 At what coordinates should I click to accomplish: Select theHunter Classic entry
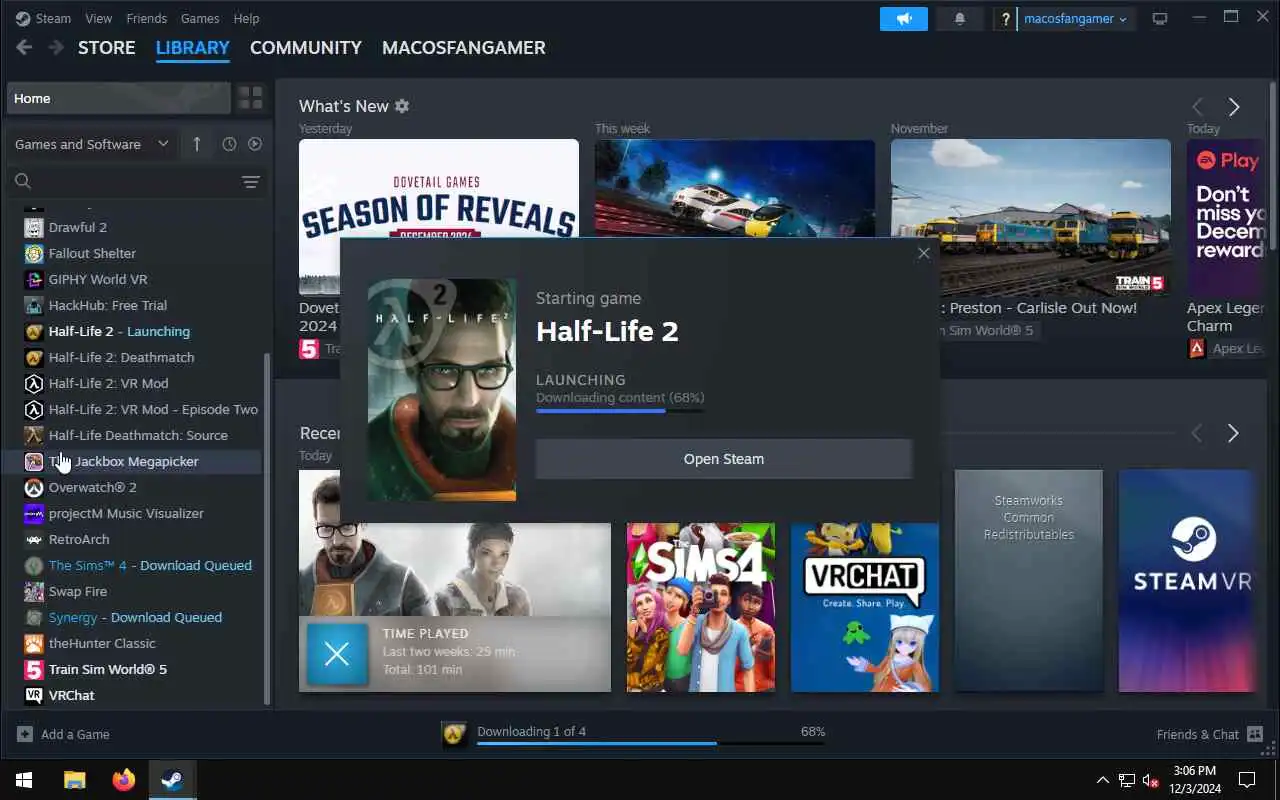(x=135, y=643)
